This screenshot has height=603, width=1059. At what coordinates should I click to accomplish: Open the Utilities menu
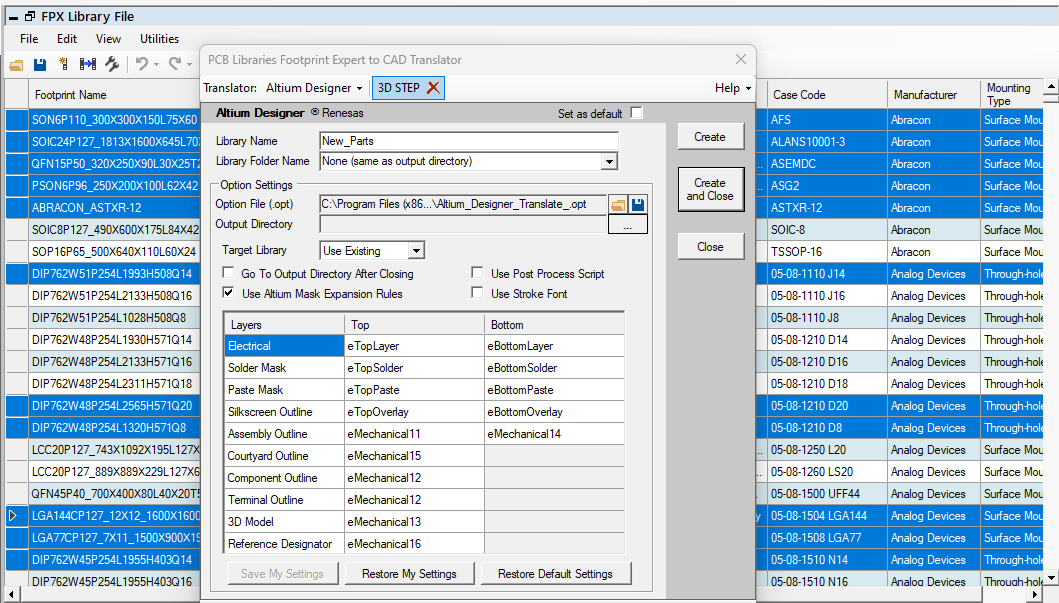click(x=159, y=39)
